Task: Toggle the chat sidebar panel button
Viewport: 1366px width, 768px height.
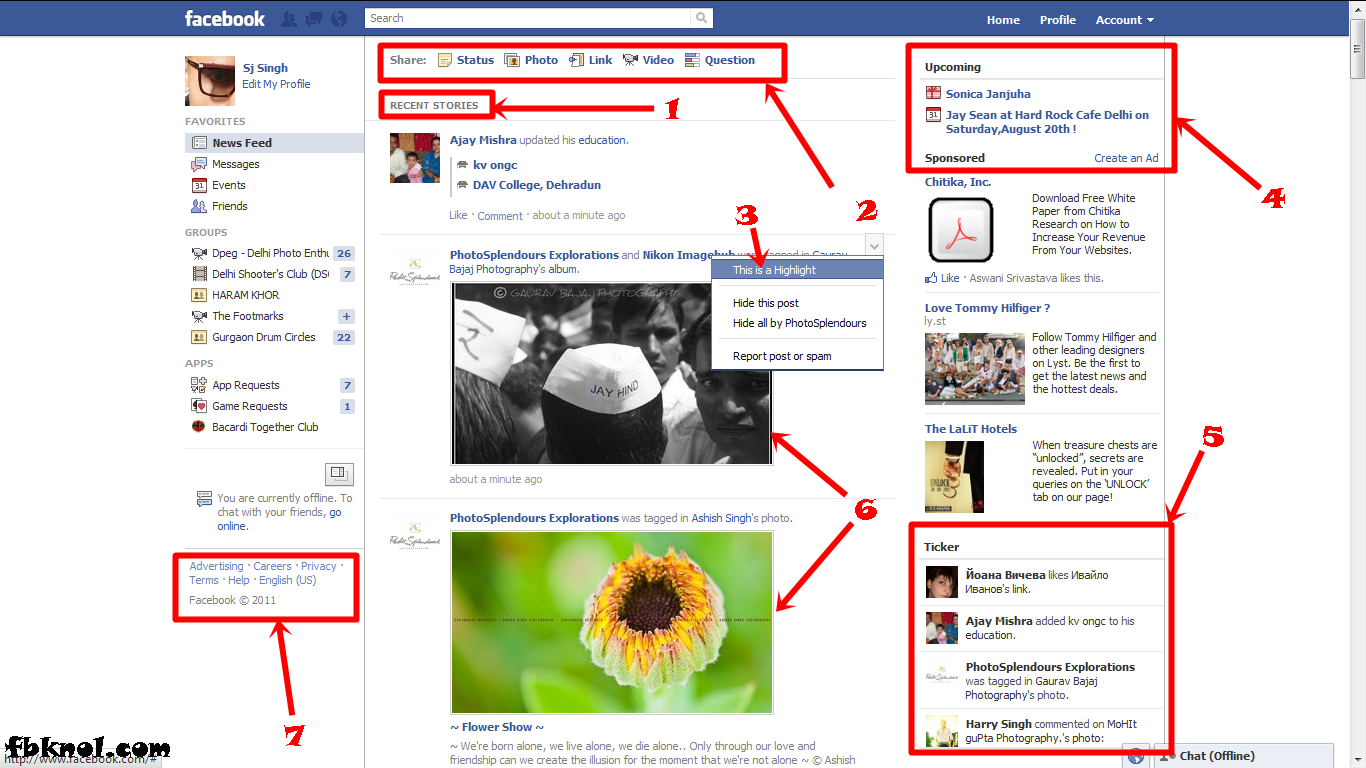Action: (x=339, y=473)
